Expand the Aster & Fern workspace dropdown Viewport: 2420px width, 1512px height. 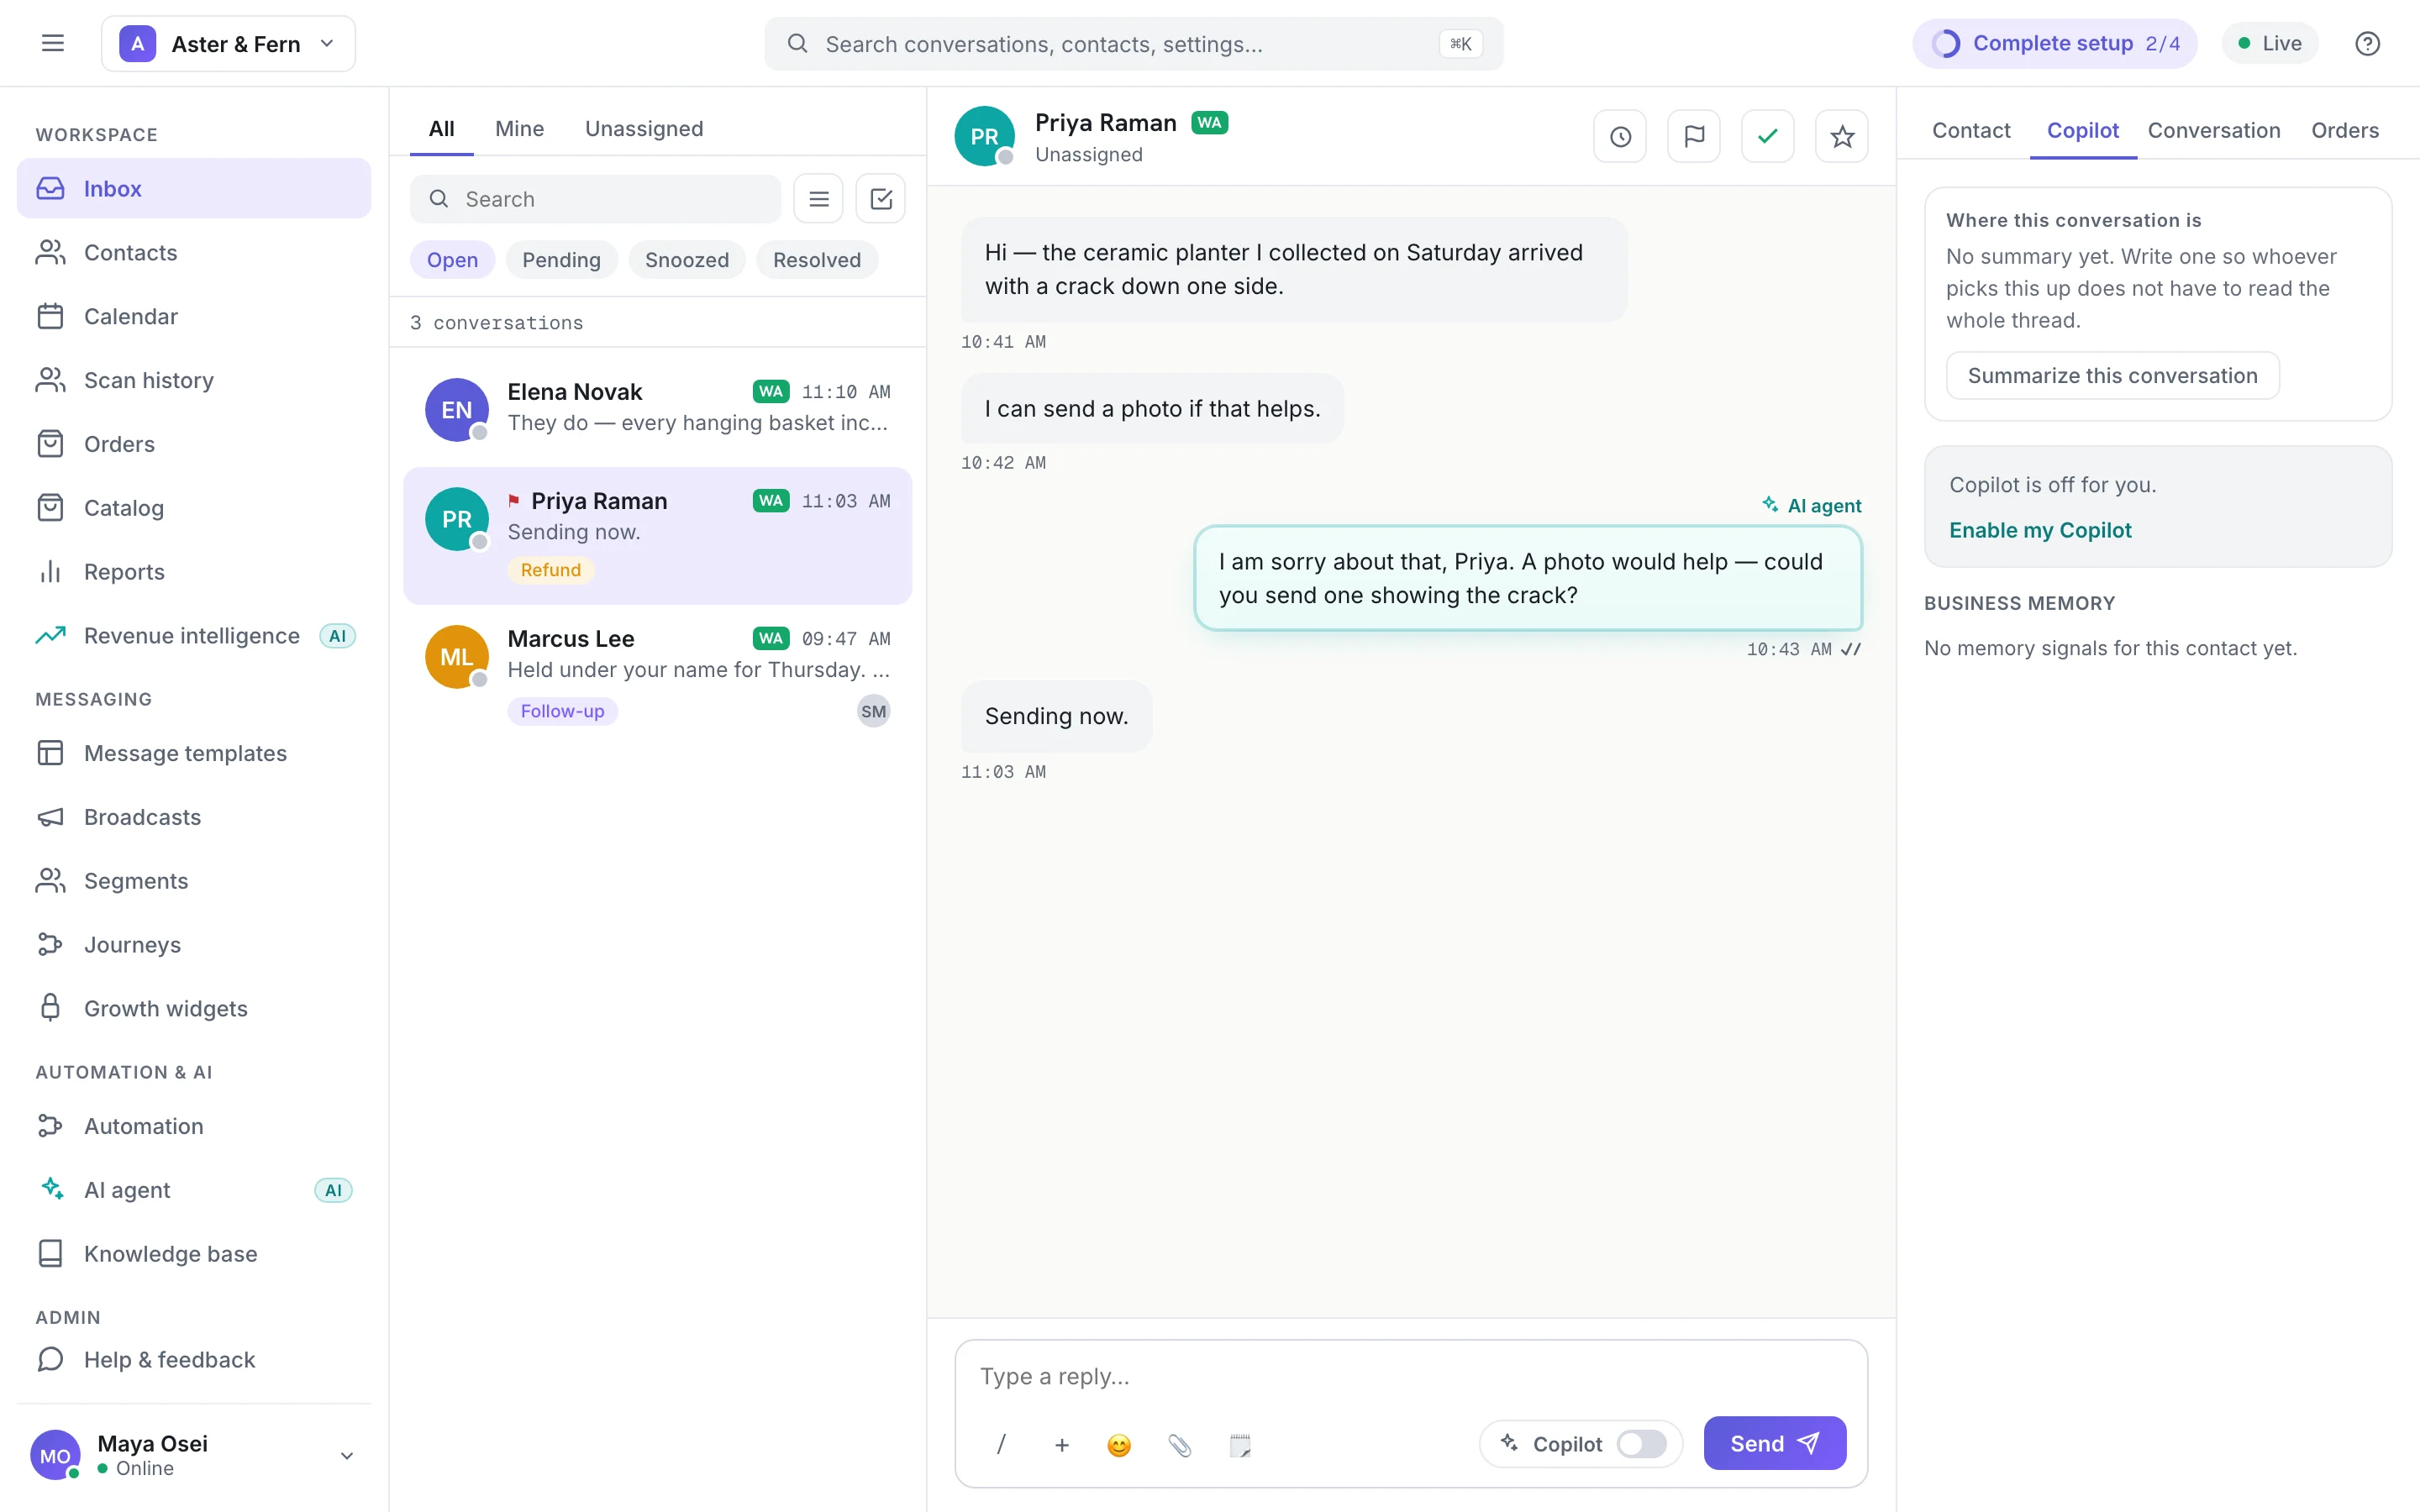[x=228, y=44]
